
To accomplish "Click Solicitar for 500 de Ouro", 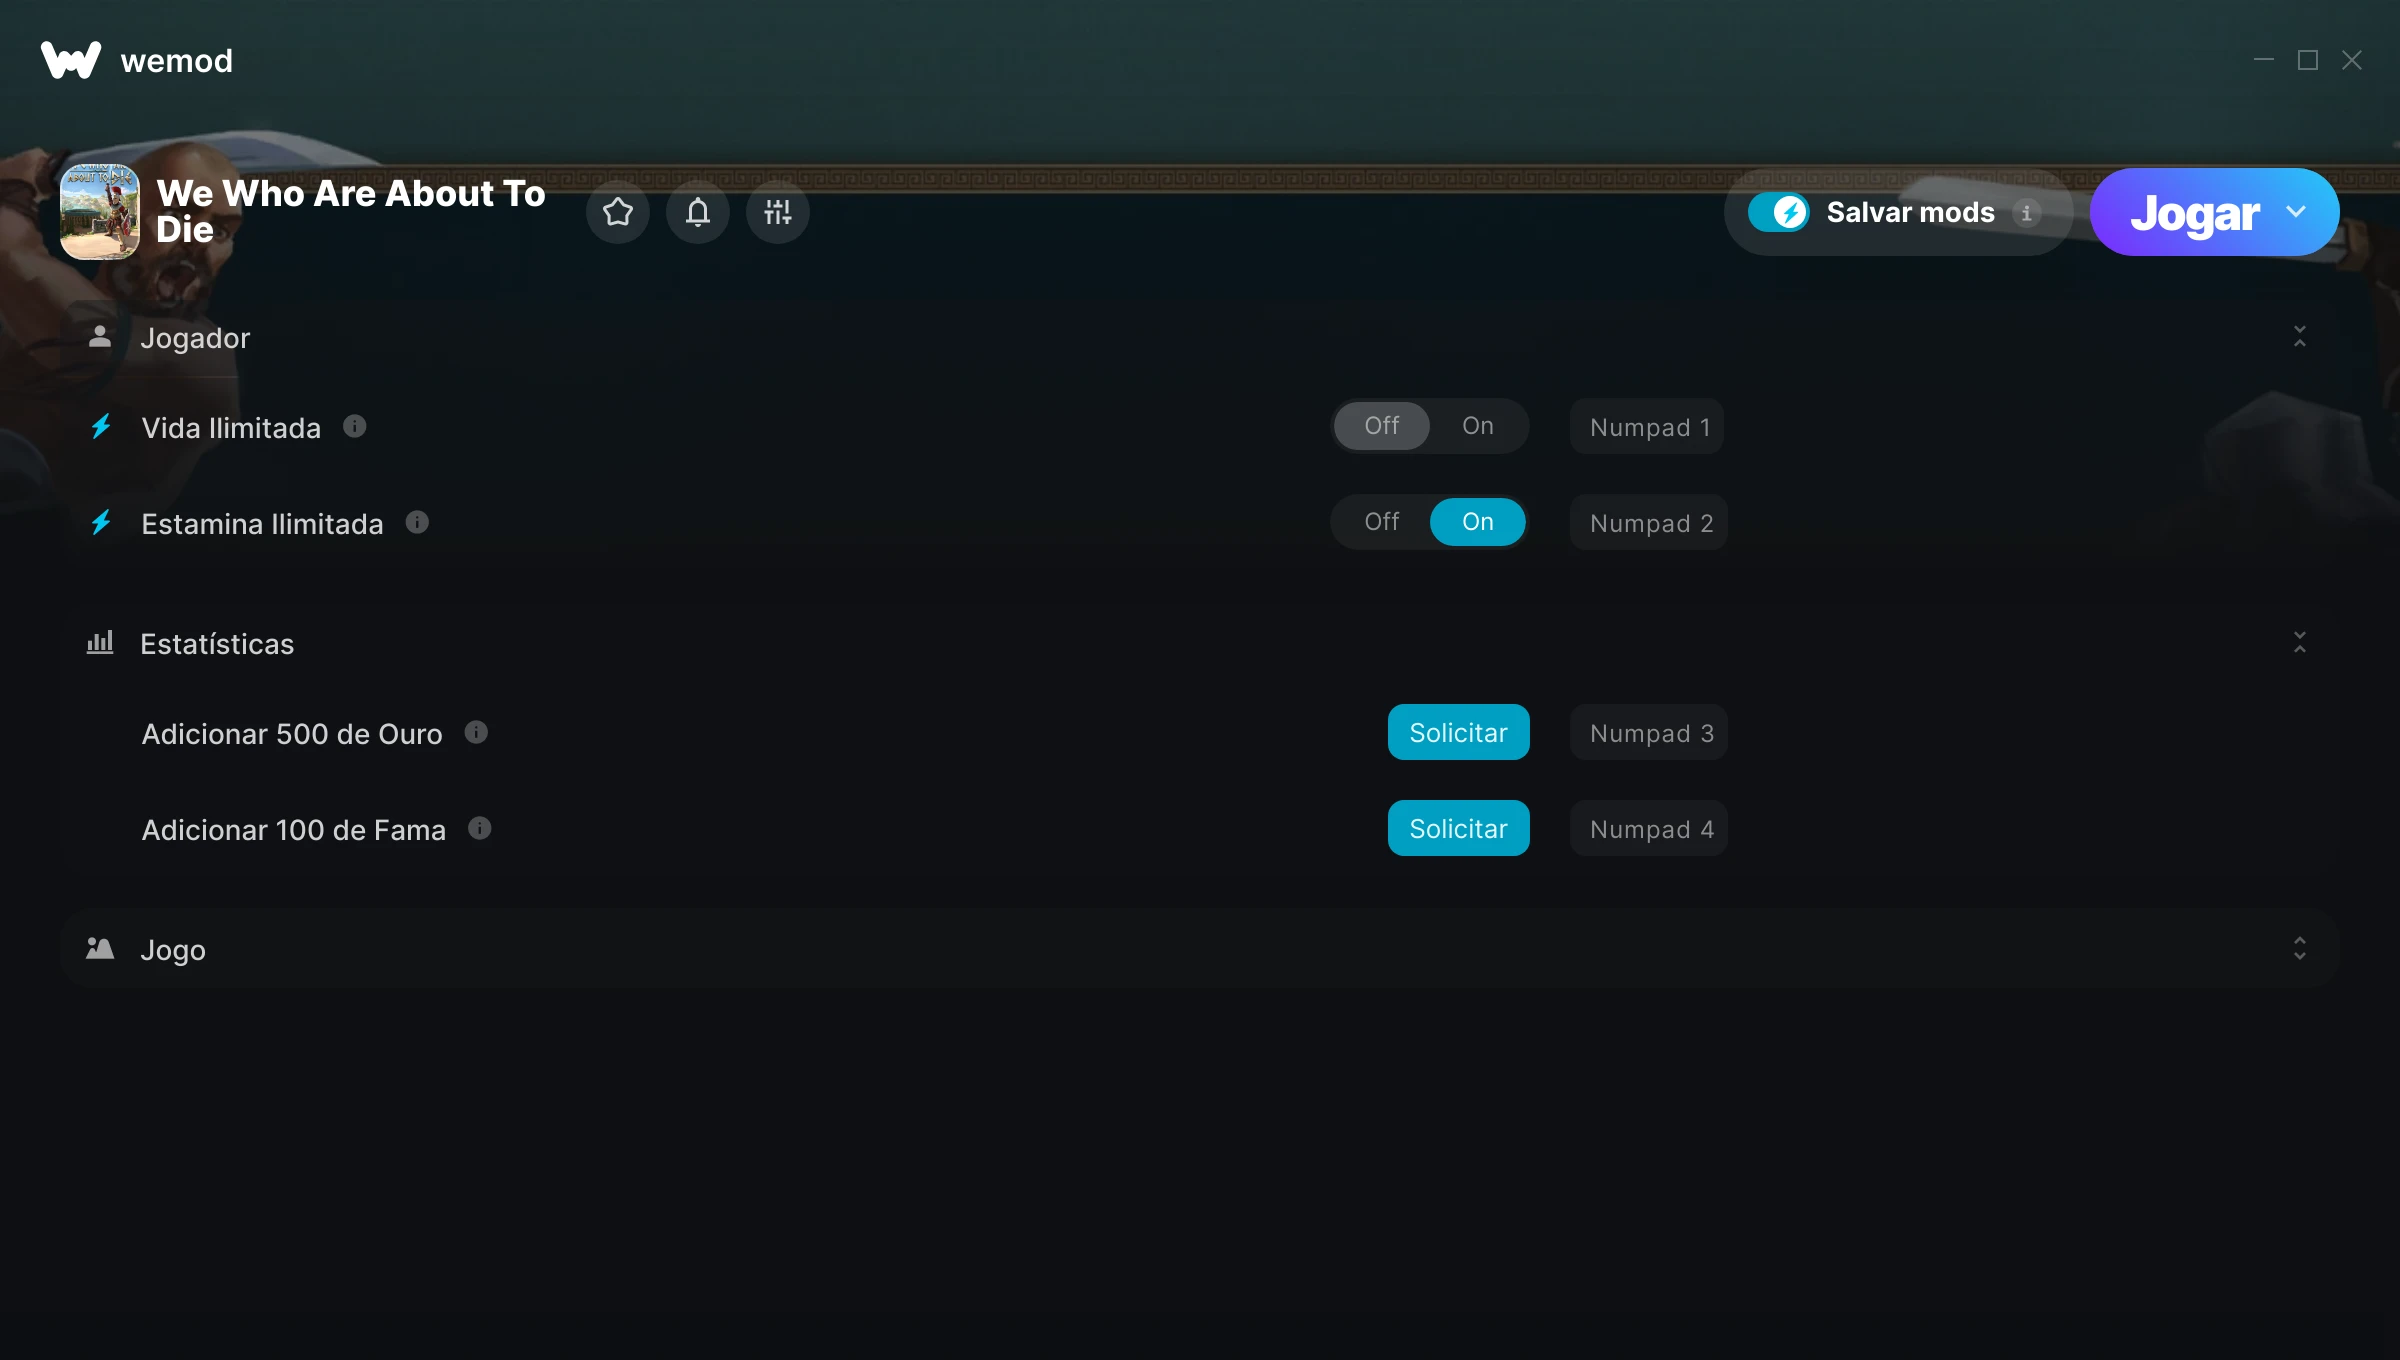I will click(x=1458, y=732).
